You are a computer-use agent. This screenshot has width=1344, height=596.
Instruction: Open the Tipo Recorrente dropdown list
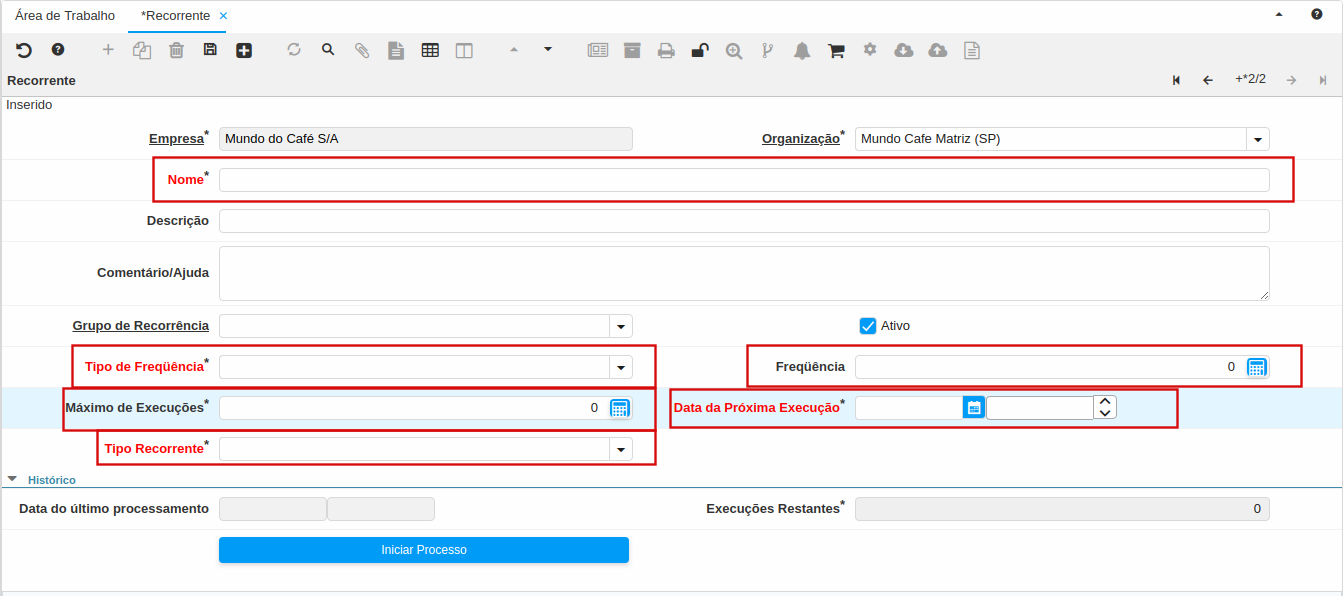tap(621, 449)
